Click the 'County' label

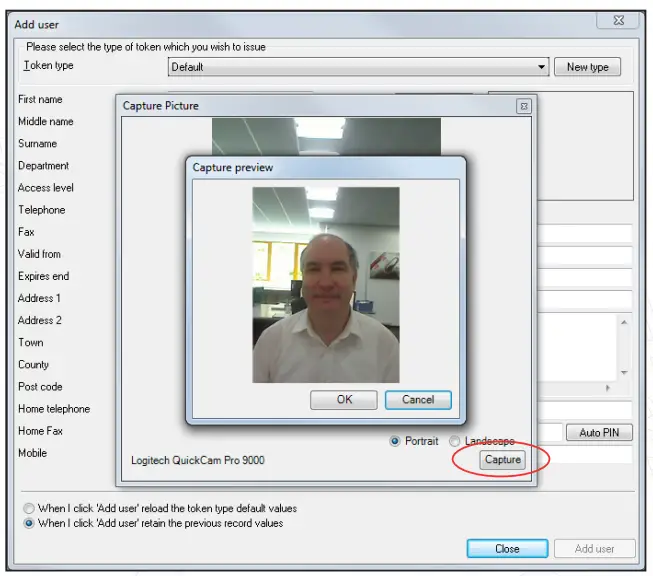tap(33, 365)
